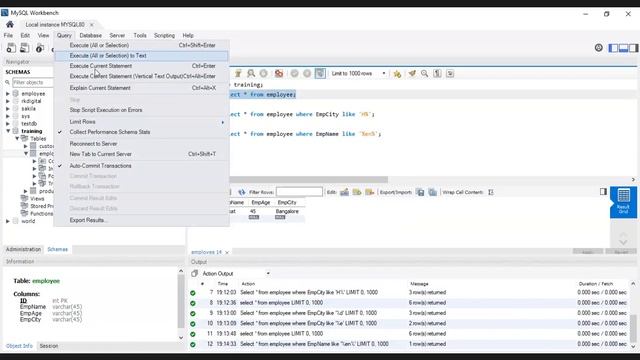The width and height of the screenshot is (640, 360).
Task: Expand the sakila schema node
Action: [8, 109]
